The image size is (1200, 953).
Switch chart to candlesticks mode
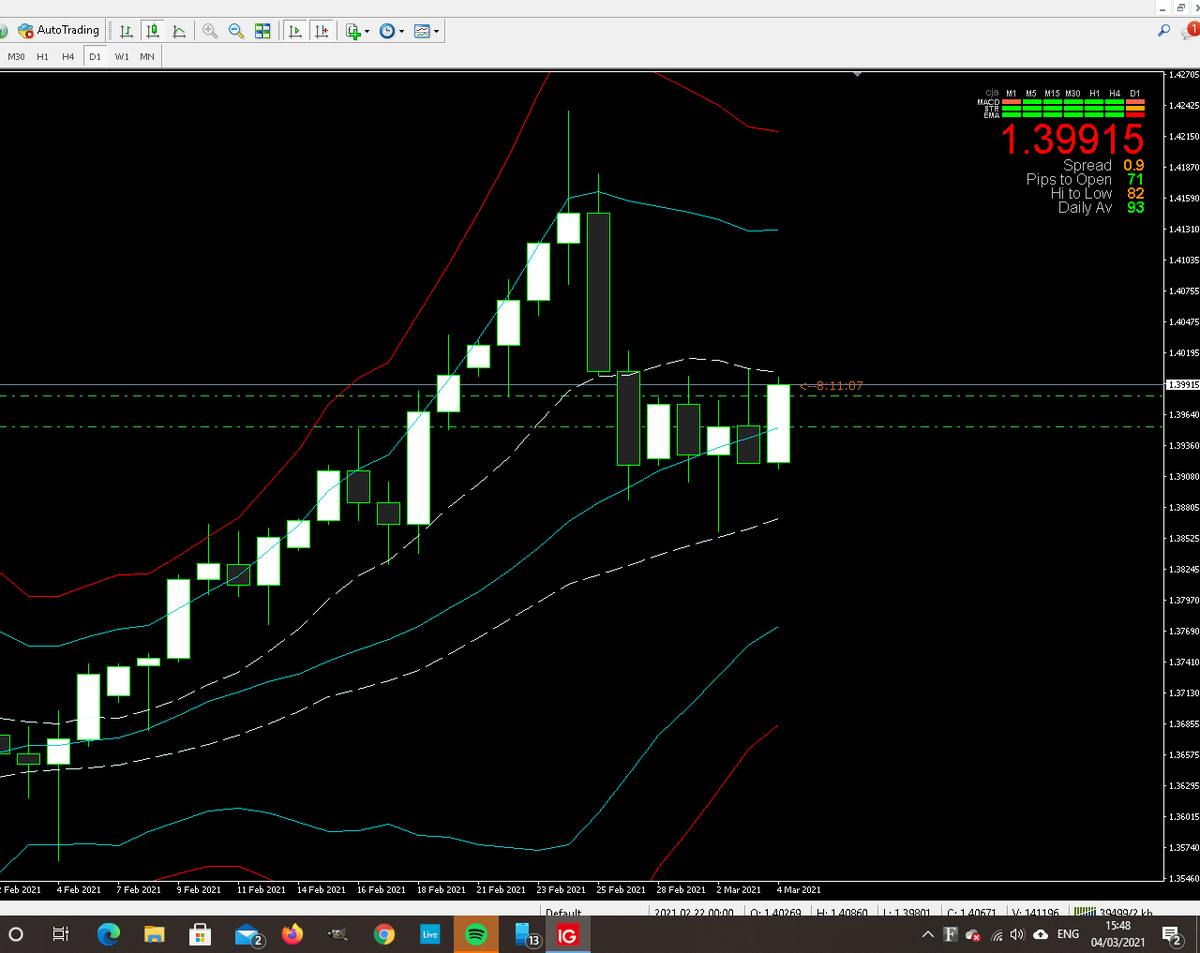pos(151,31)
